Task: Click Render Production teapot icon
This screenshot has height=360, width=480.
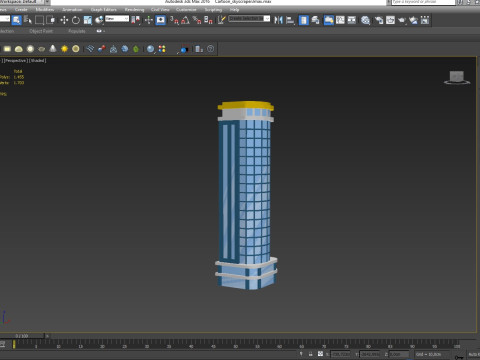Action: click(402, 20)
